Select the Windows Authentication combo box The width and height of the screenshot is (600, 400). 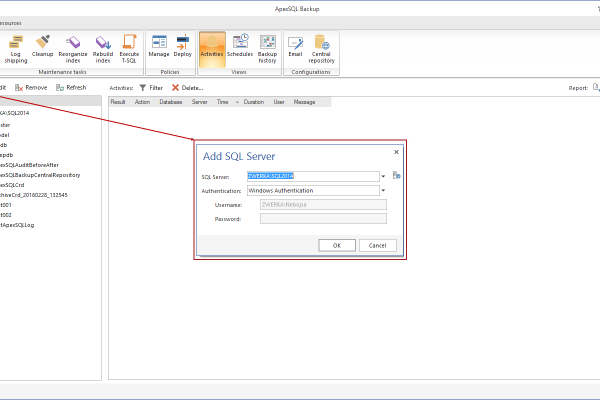[x=313, y=191]
